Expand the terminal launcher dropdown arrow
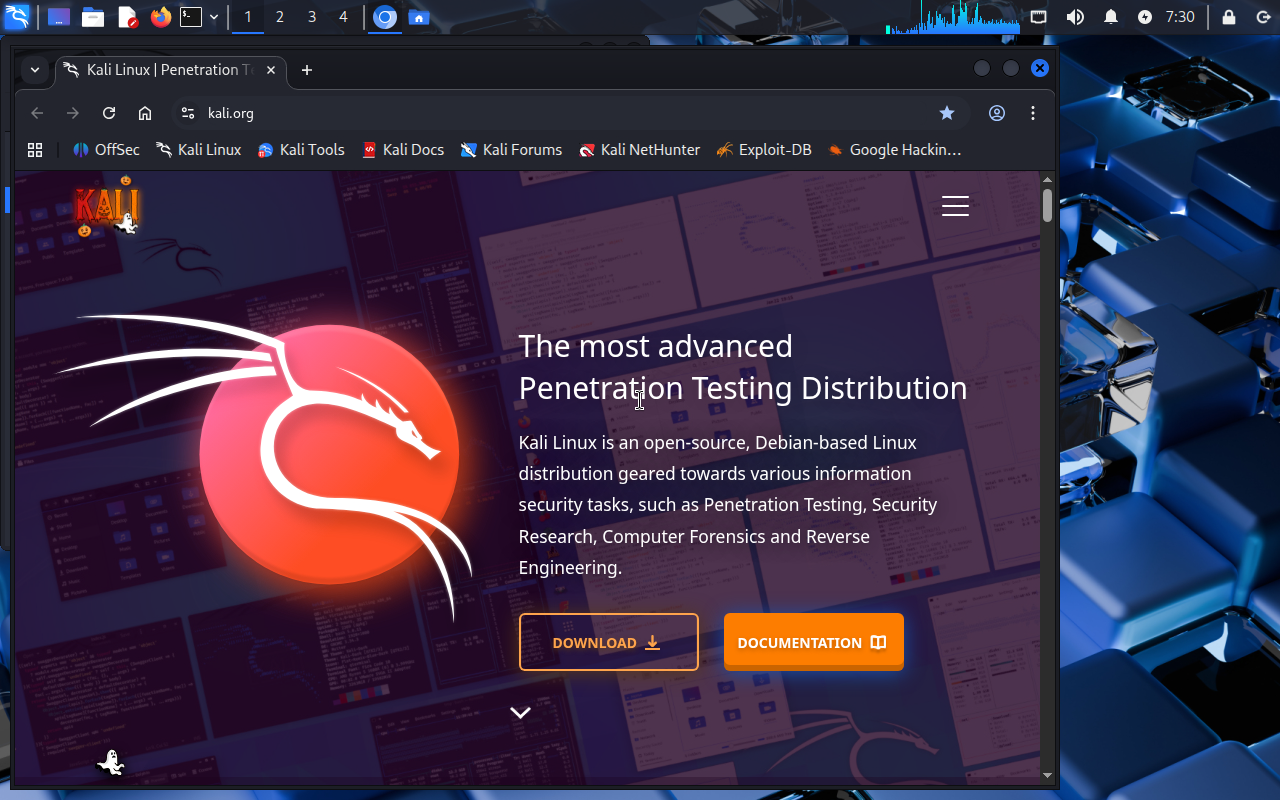This screenshot has height=800, width=1280. click(x=214, y=17)
